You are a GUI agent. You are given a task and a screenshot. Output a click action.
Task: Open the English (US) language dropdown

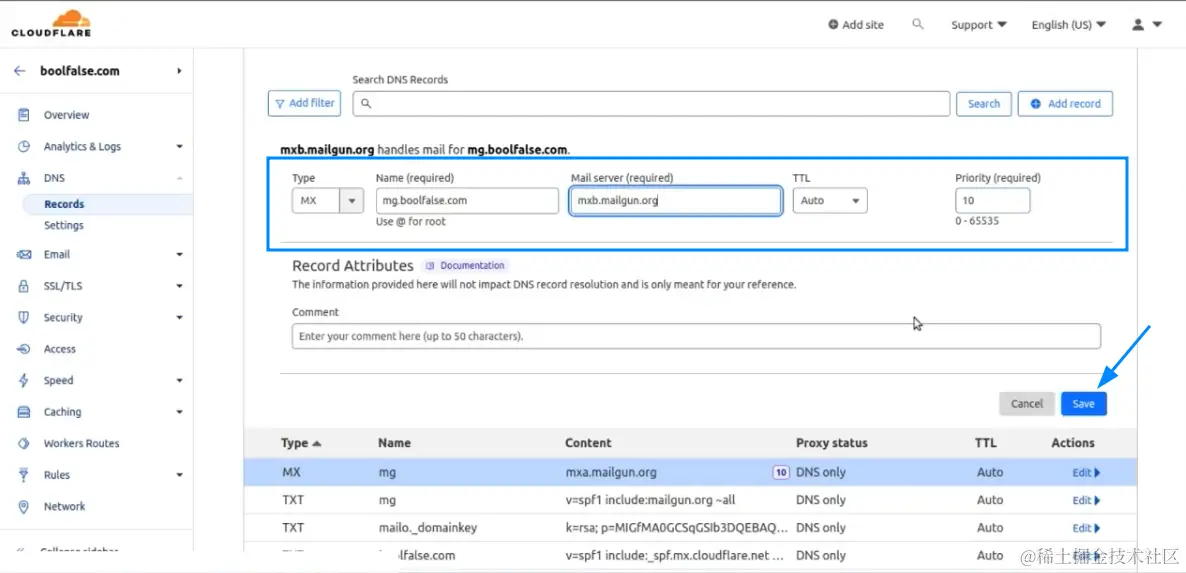(x=1068, y=25)
